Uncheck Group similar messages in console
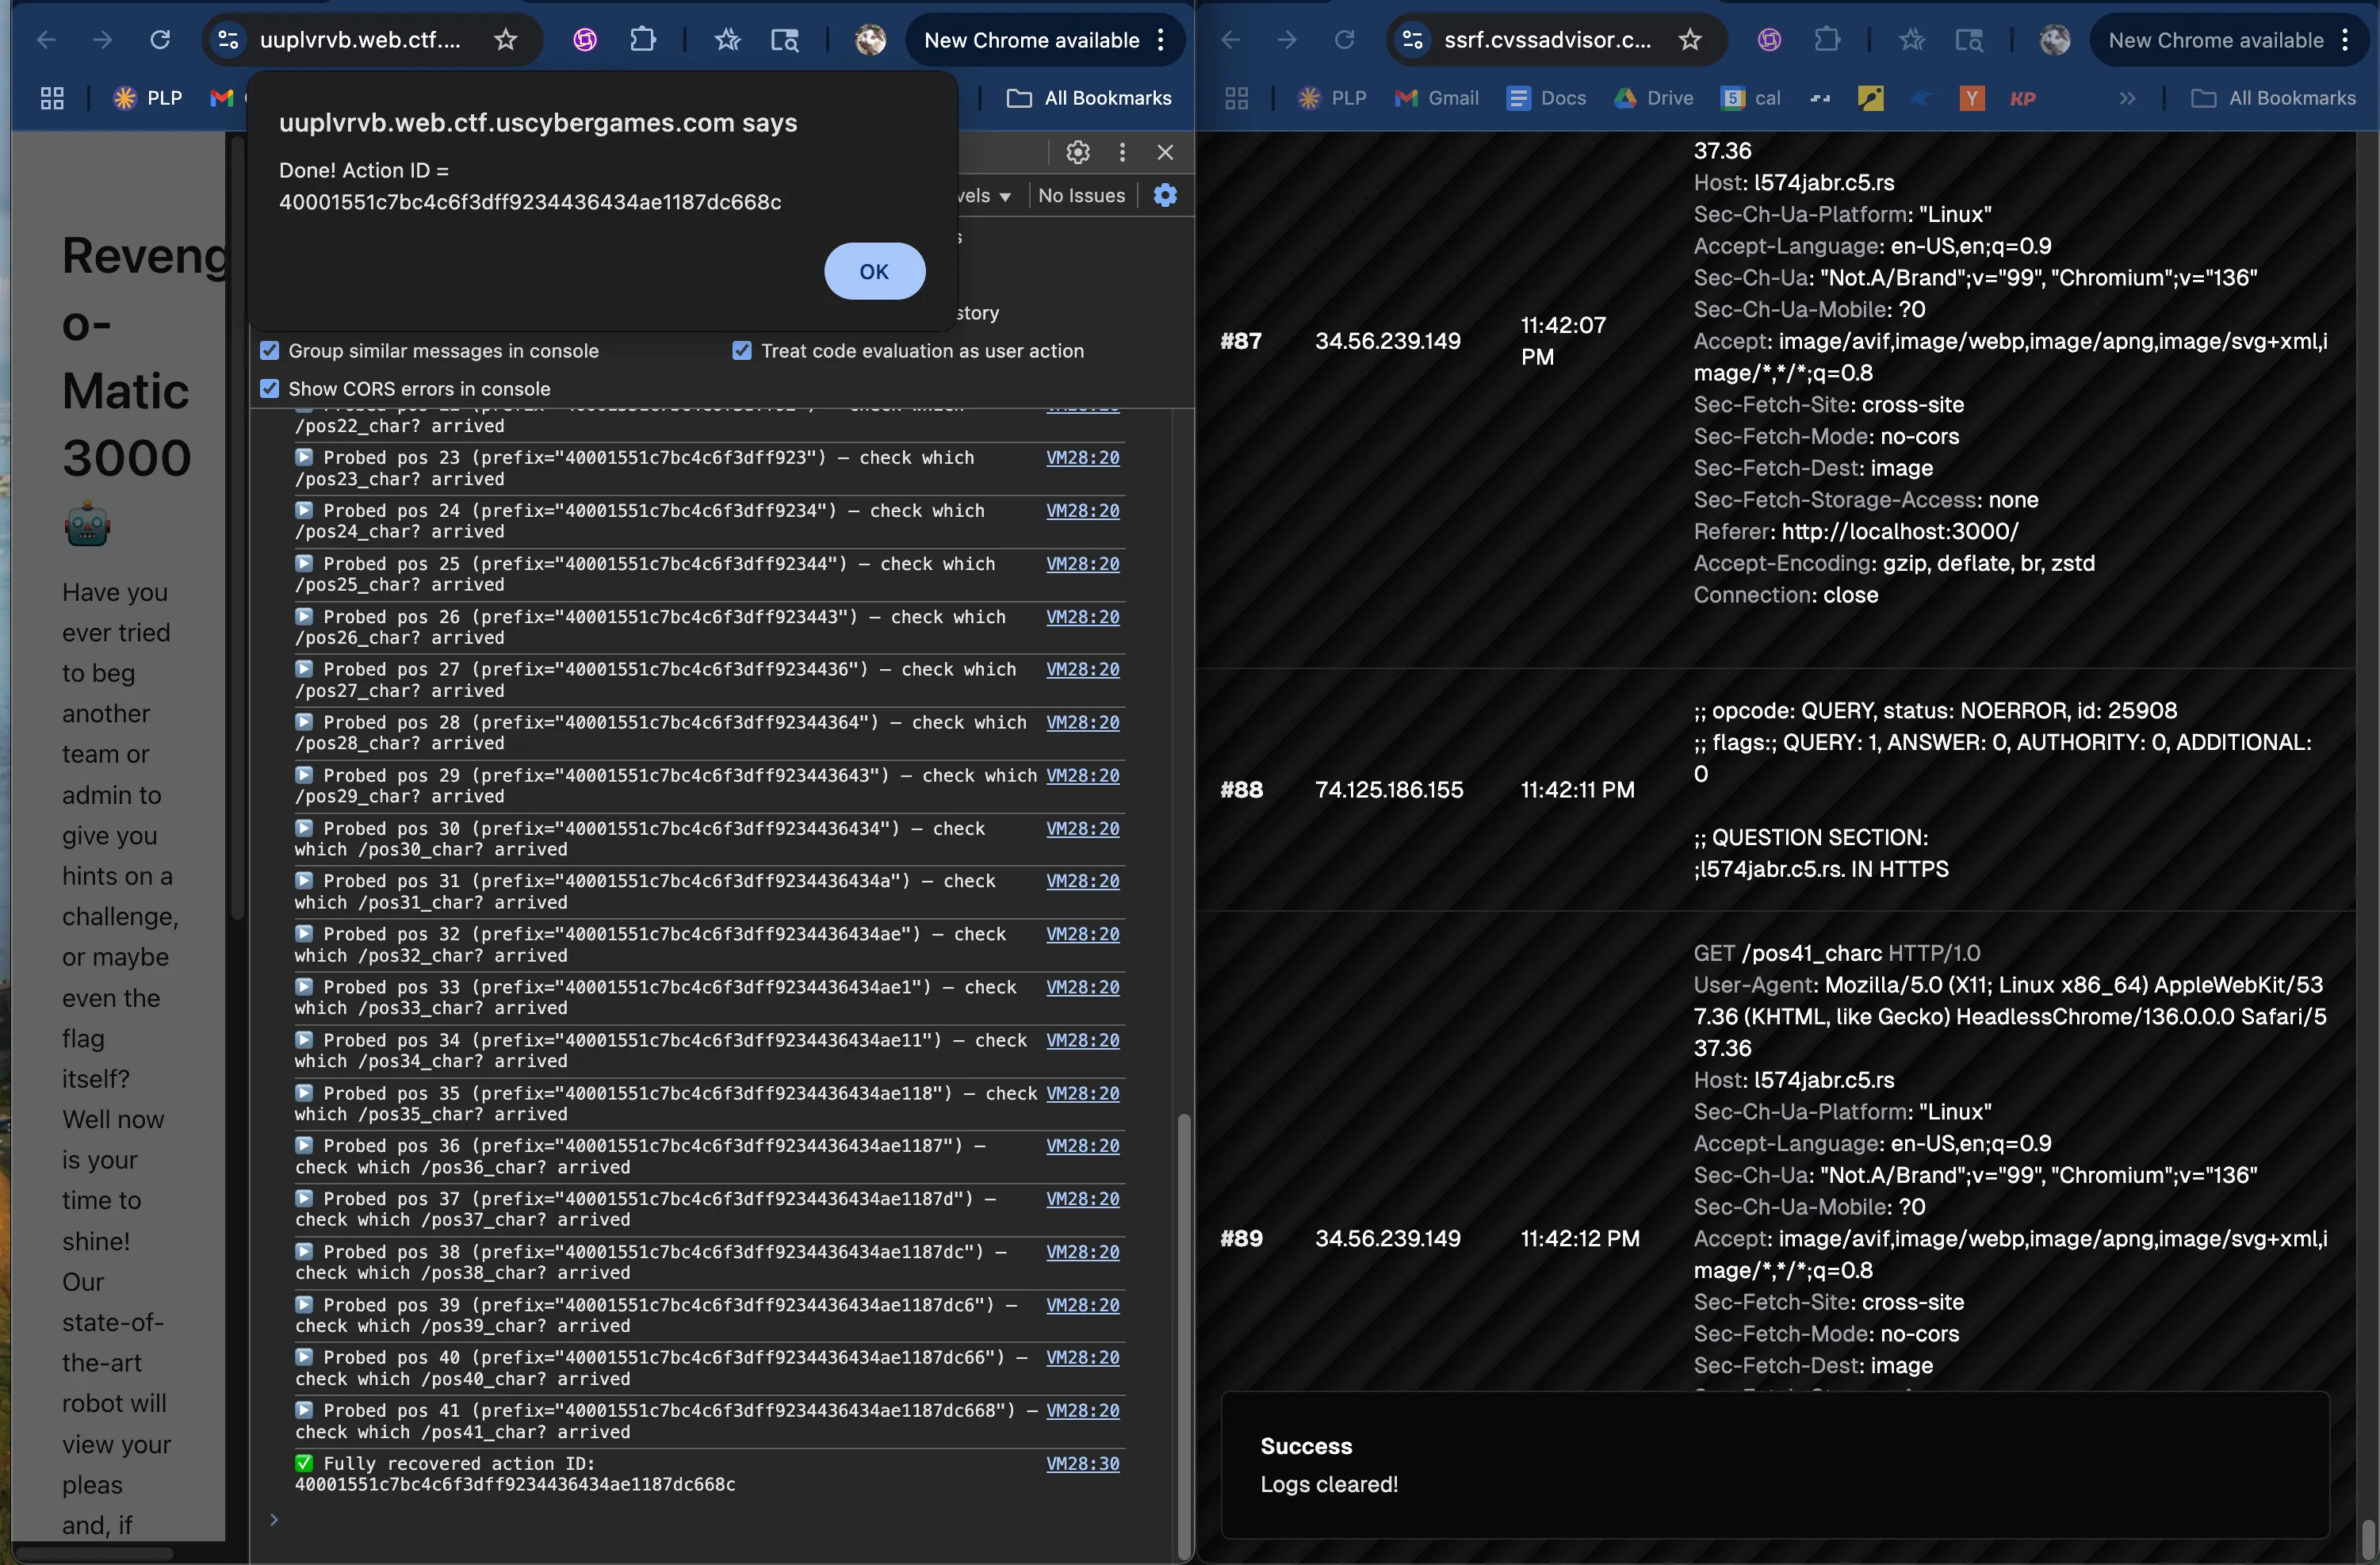This screenshot has width=2380, height=1565. coord(270,351)
